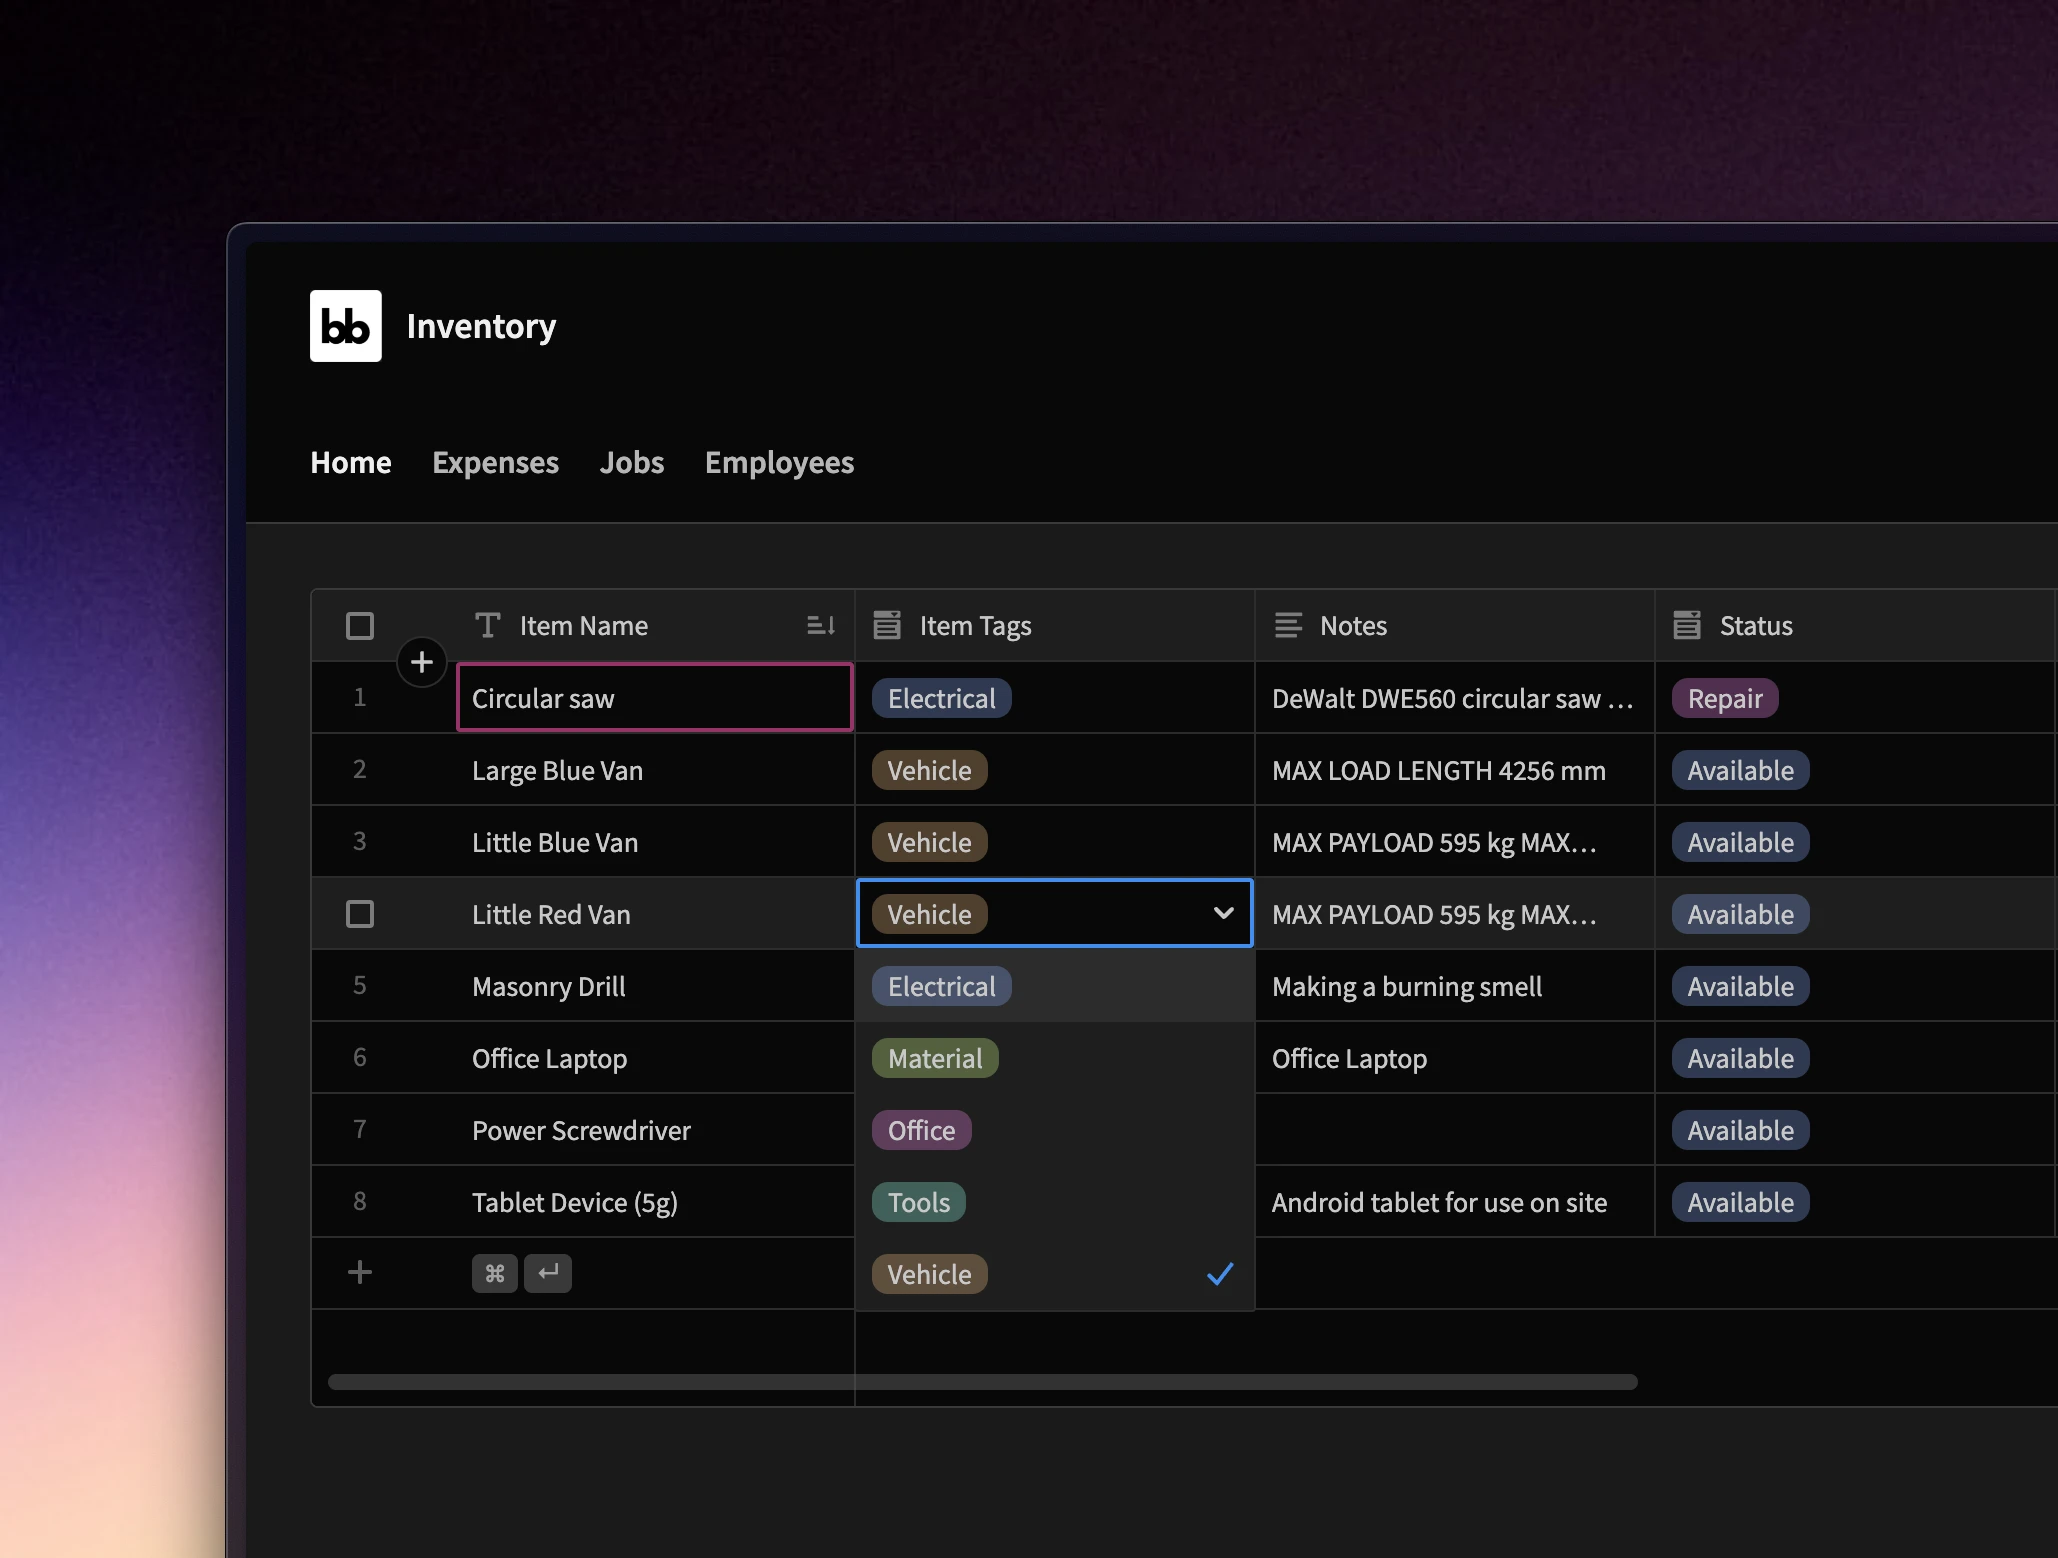Click the return key shortcut icon

548,1273
